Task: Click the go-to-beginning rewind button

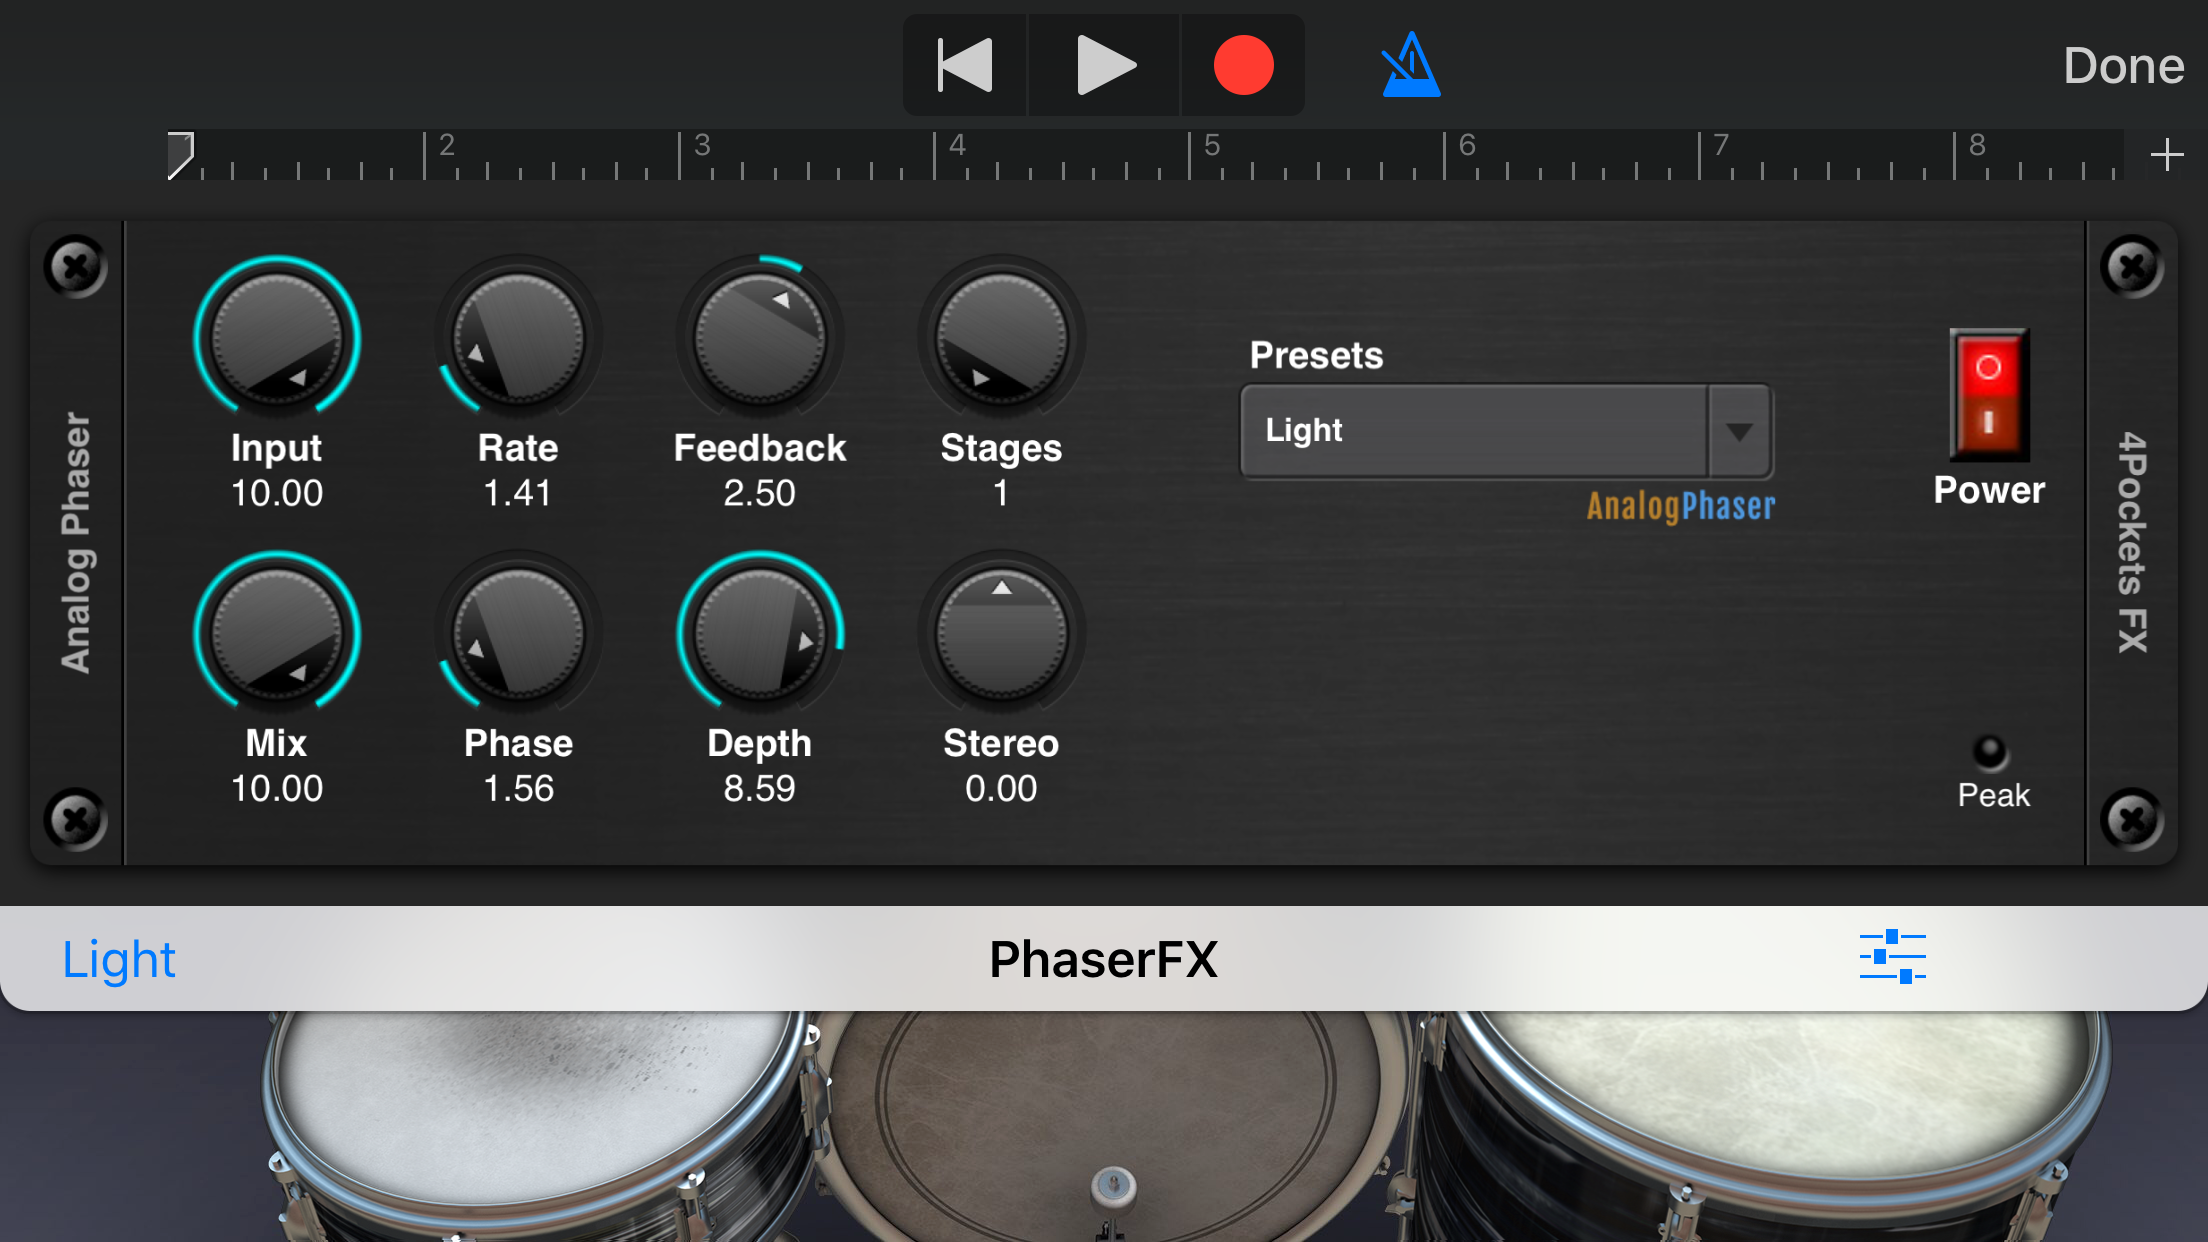Action: click(x=965, y=66)
